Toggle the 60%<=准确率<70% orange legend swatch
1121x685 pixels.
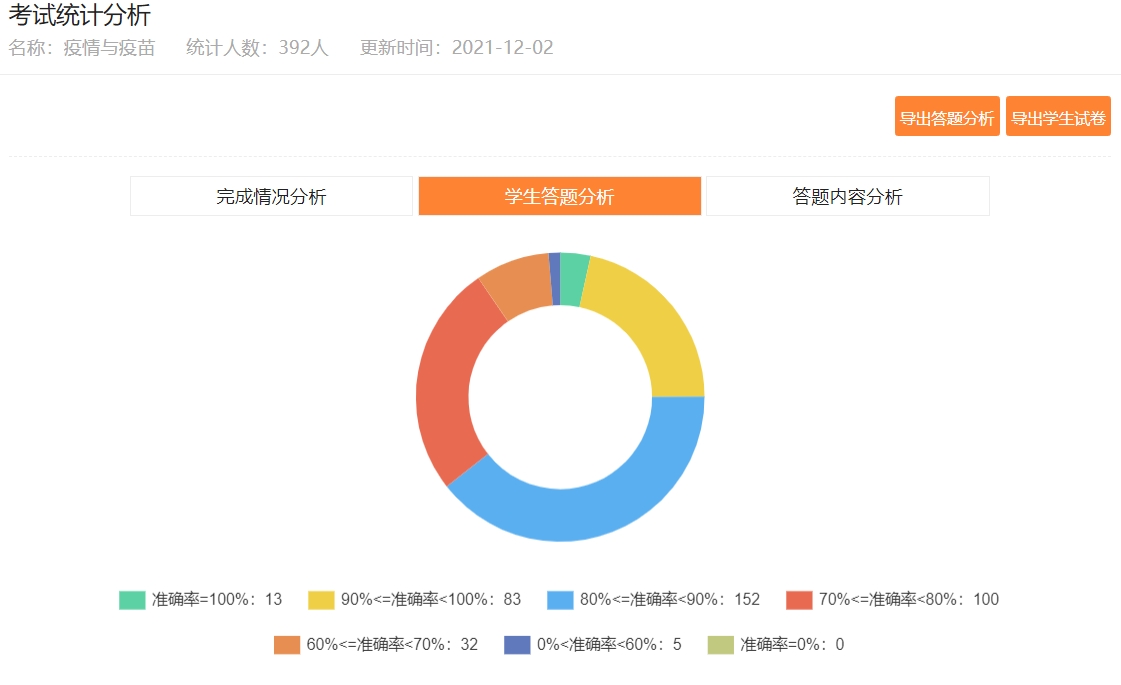[287, 645]
